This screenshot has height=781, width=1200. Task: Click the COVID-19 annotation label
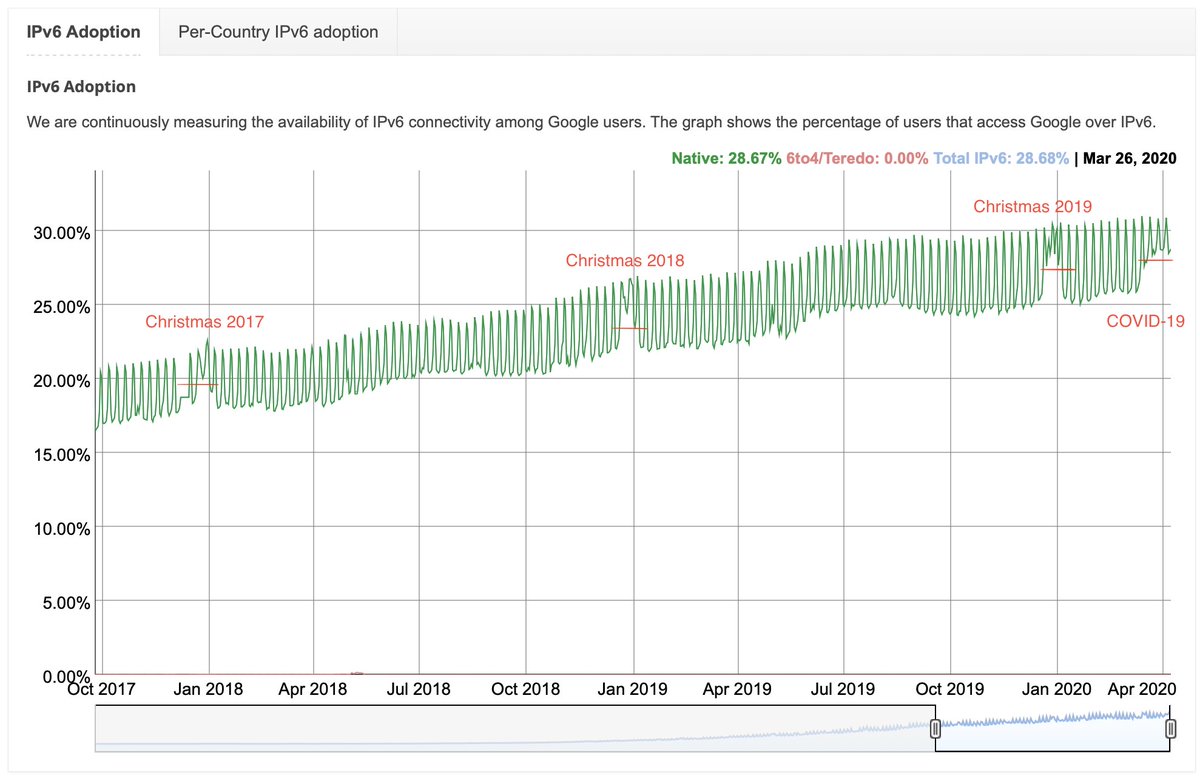click(x=1145, y=321)
